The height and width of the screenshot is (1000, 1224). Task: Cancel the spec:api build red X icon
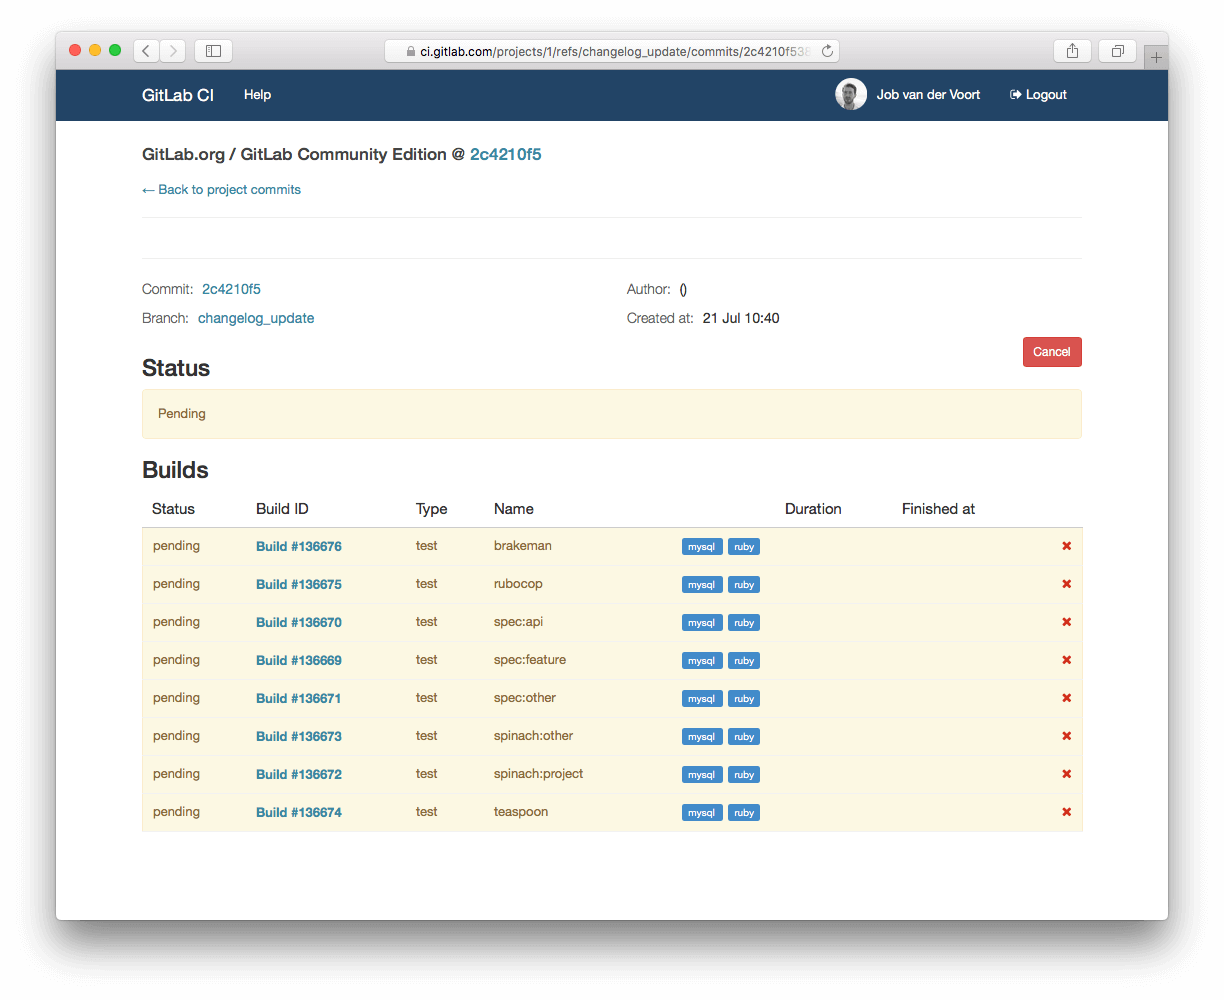pos(1066,622)
